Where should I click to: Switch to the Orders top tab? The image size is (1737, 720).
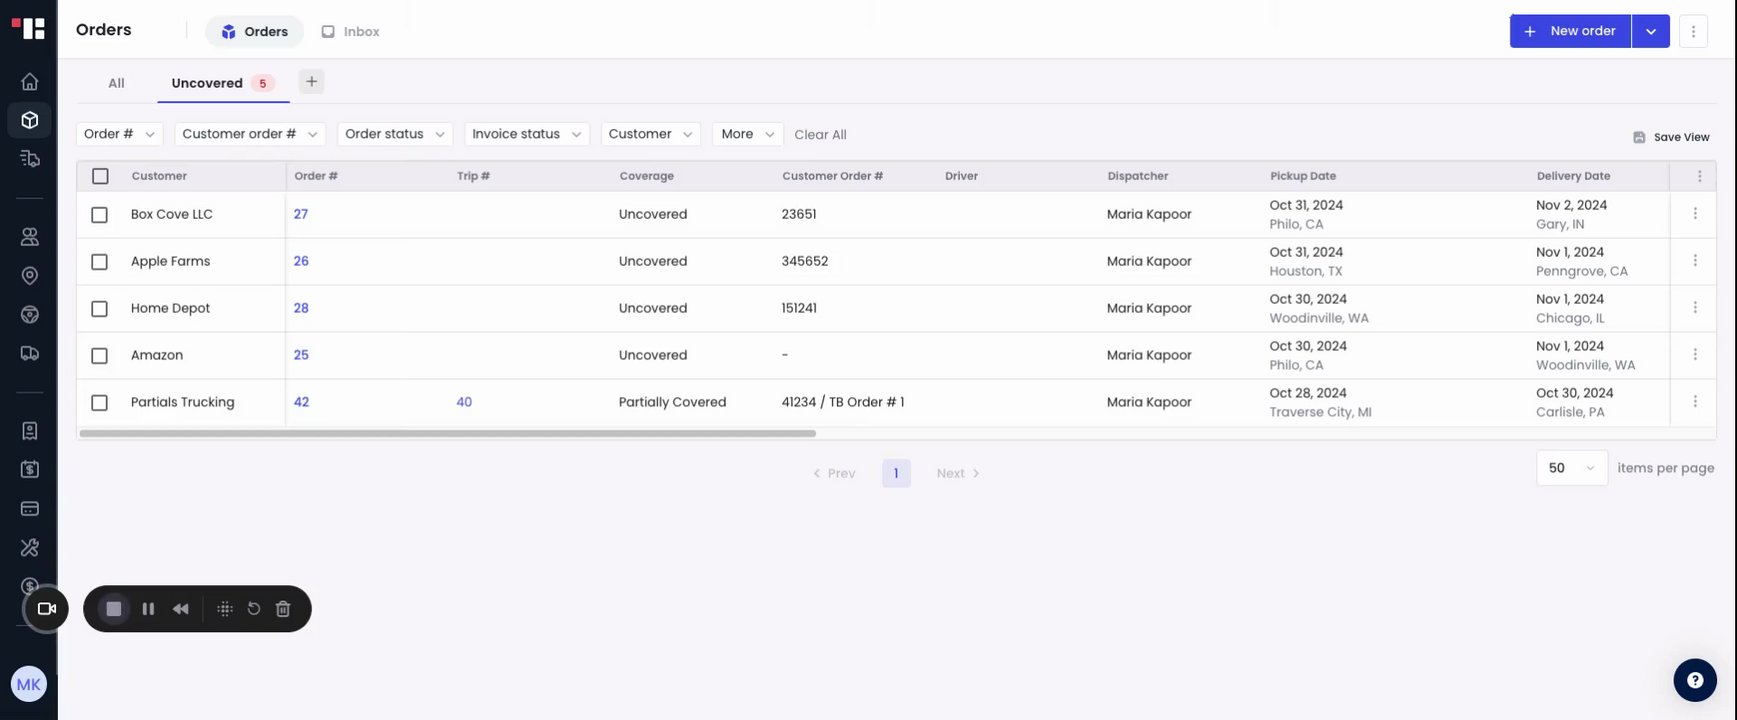[x=255, y=31]
